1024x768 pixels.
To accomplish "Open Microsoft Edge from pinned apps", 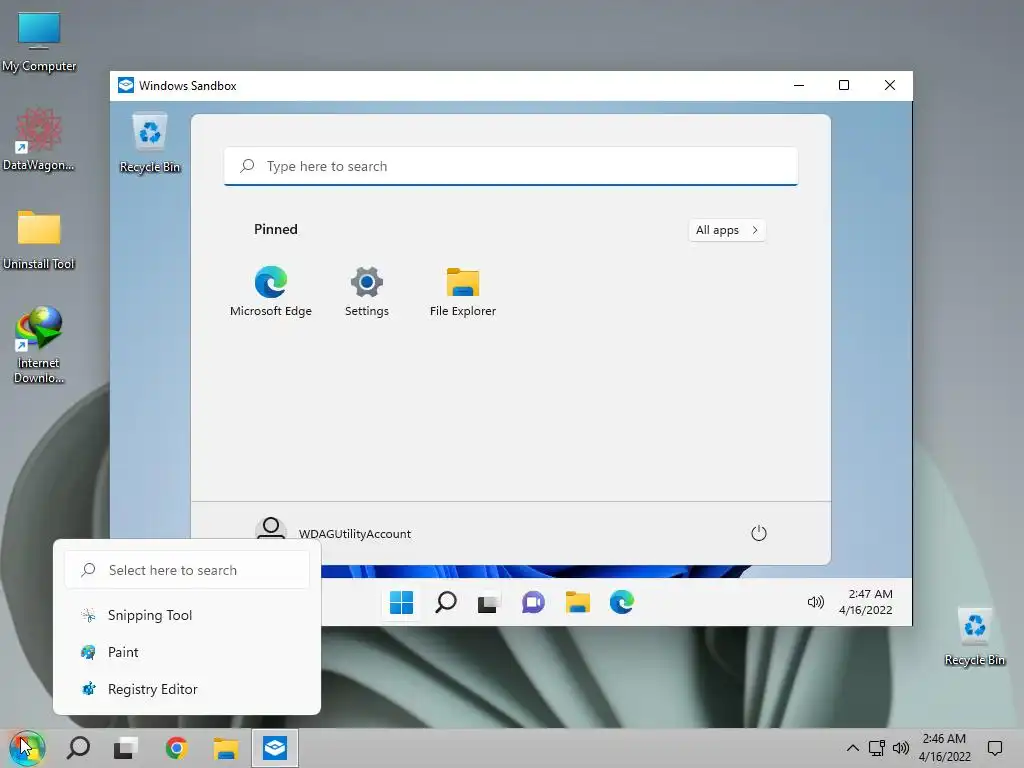I will [x=270, y=291].
